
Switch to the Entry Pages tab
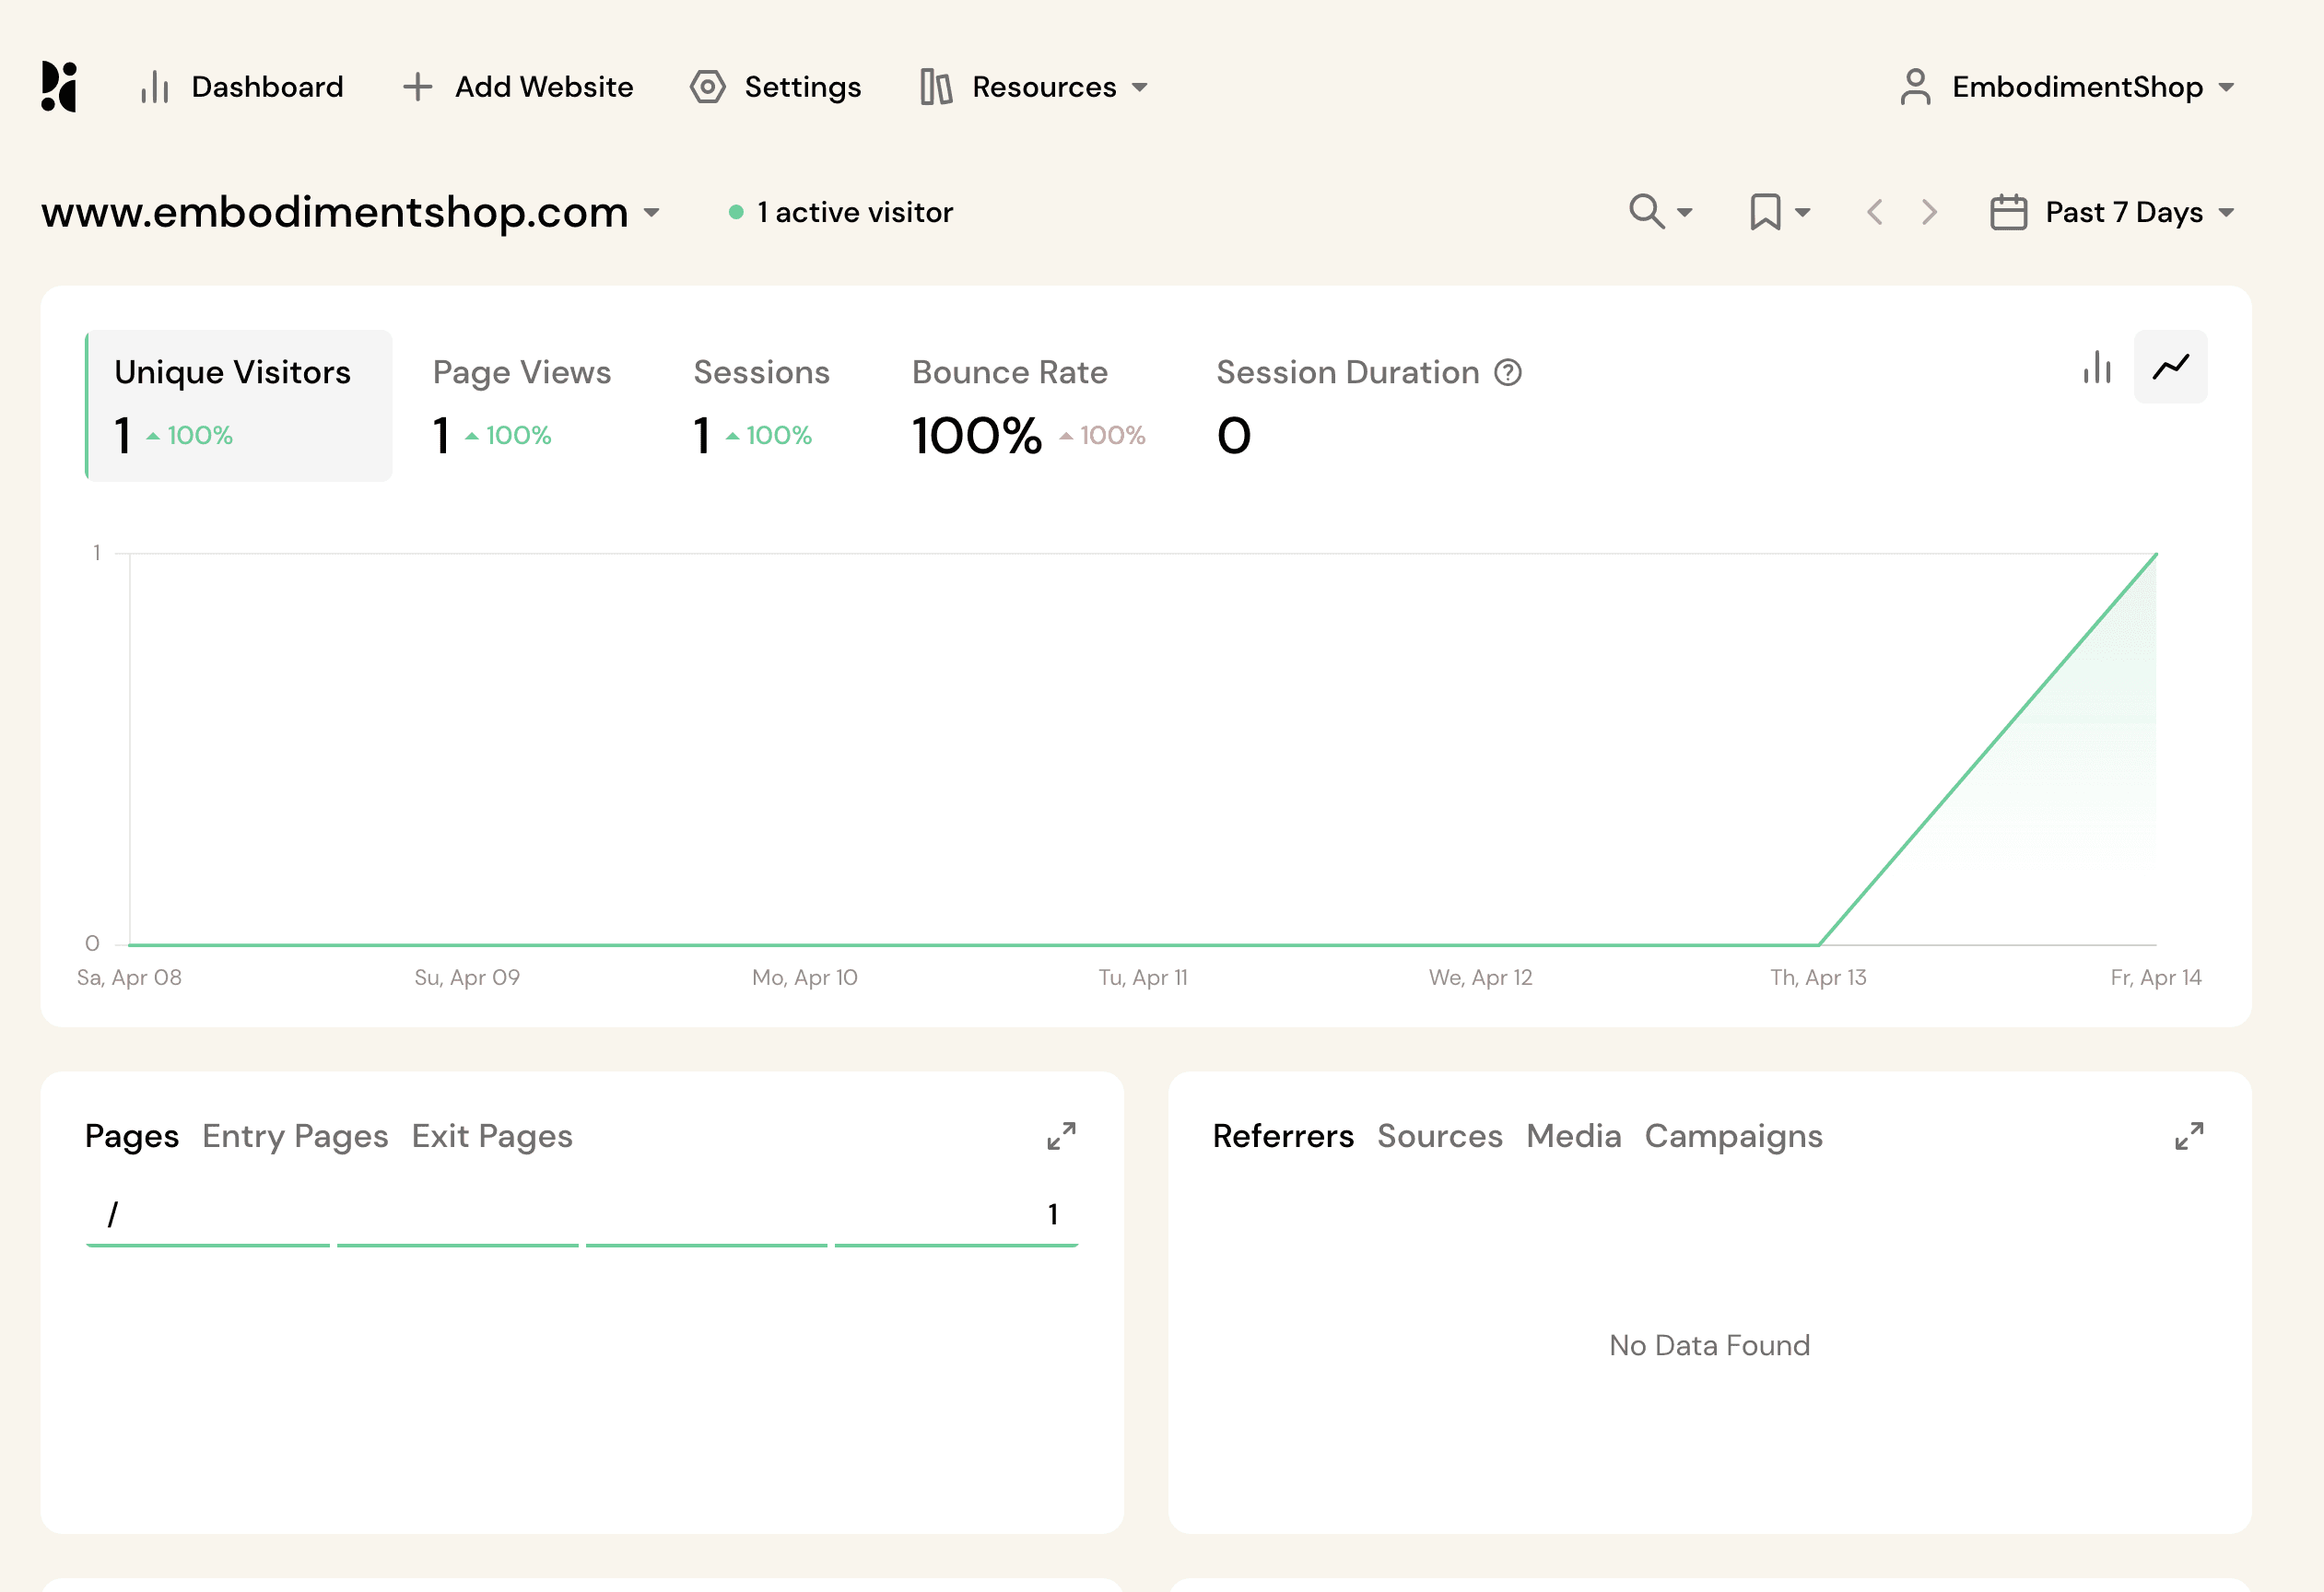click(x=295, y=1136)
